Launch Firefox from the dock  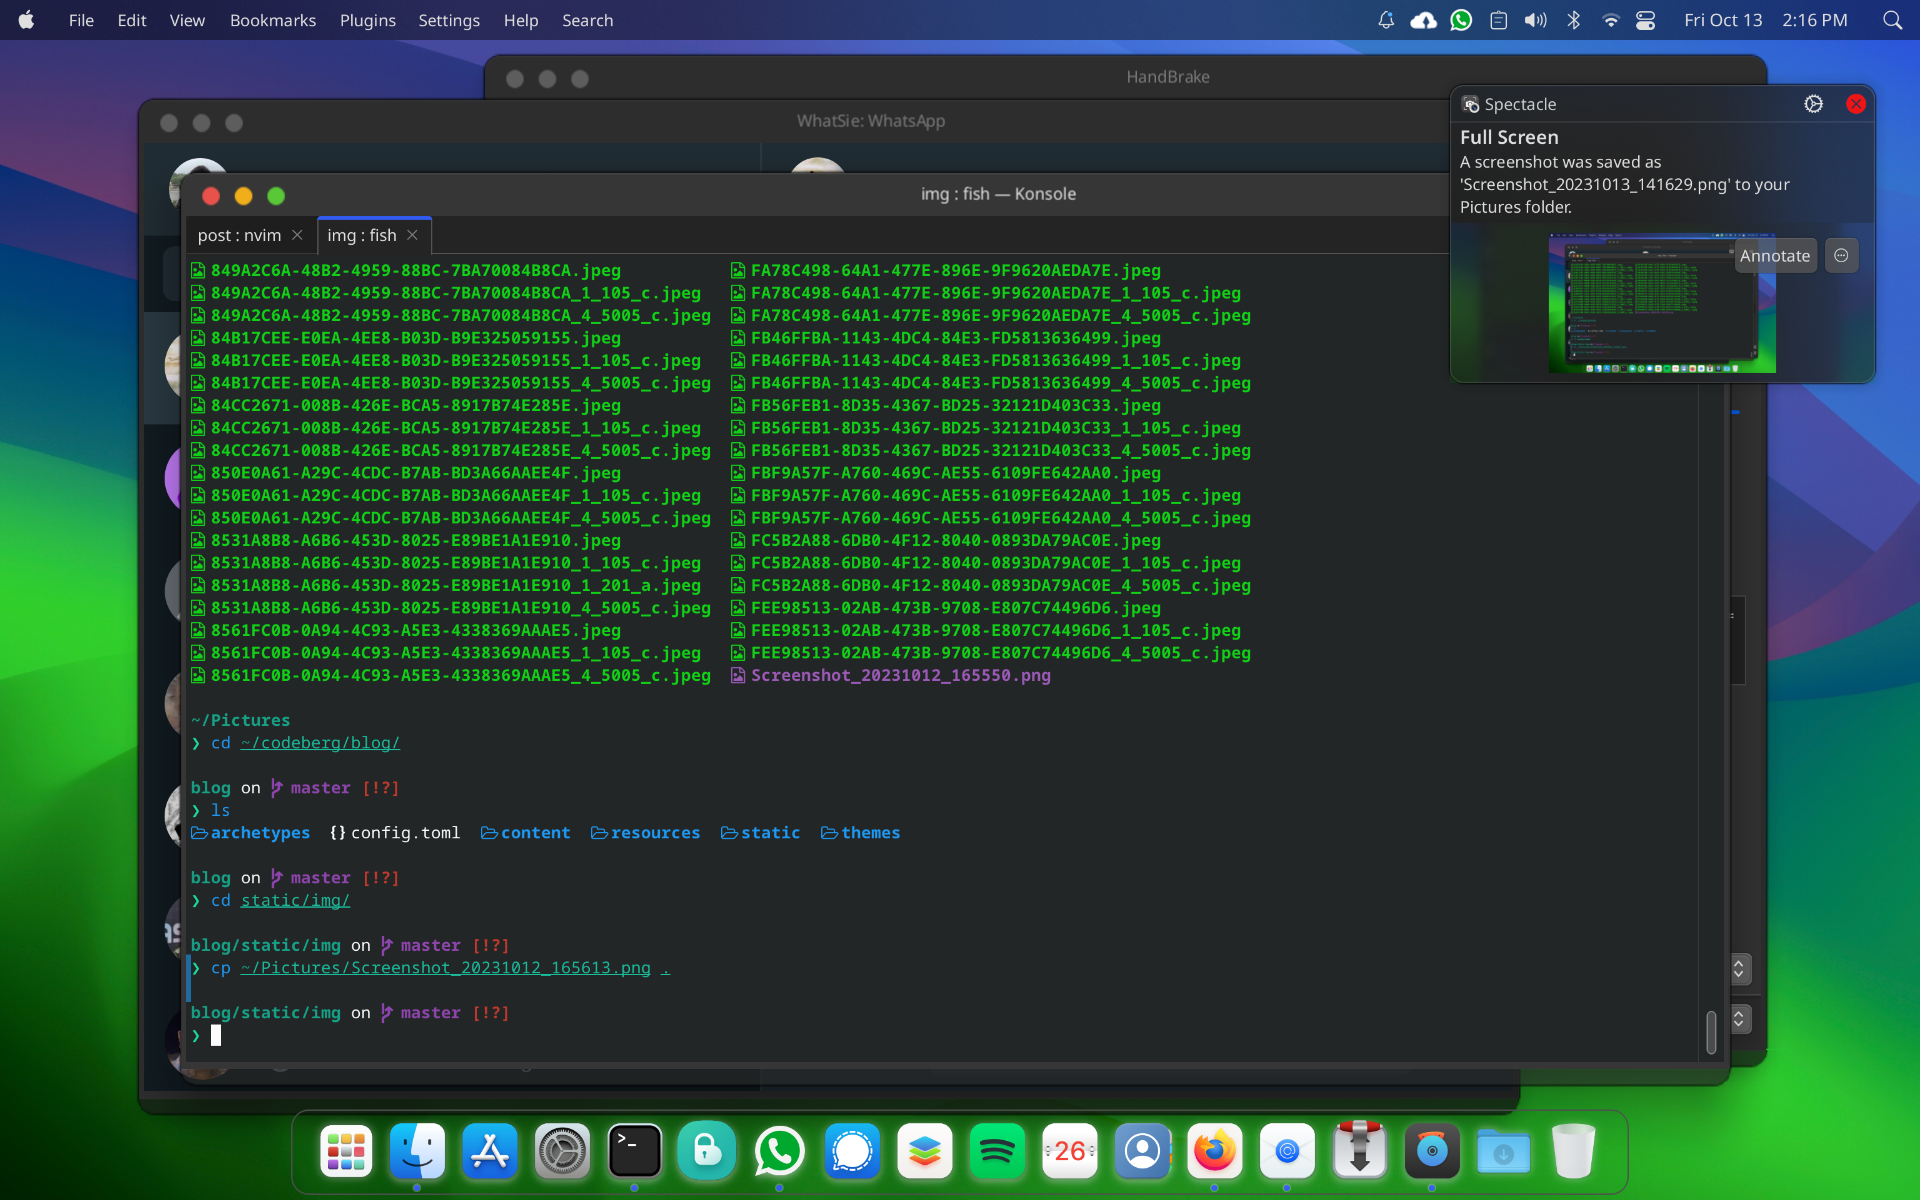pos(1214,1151)
